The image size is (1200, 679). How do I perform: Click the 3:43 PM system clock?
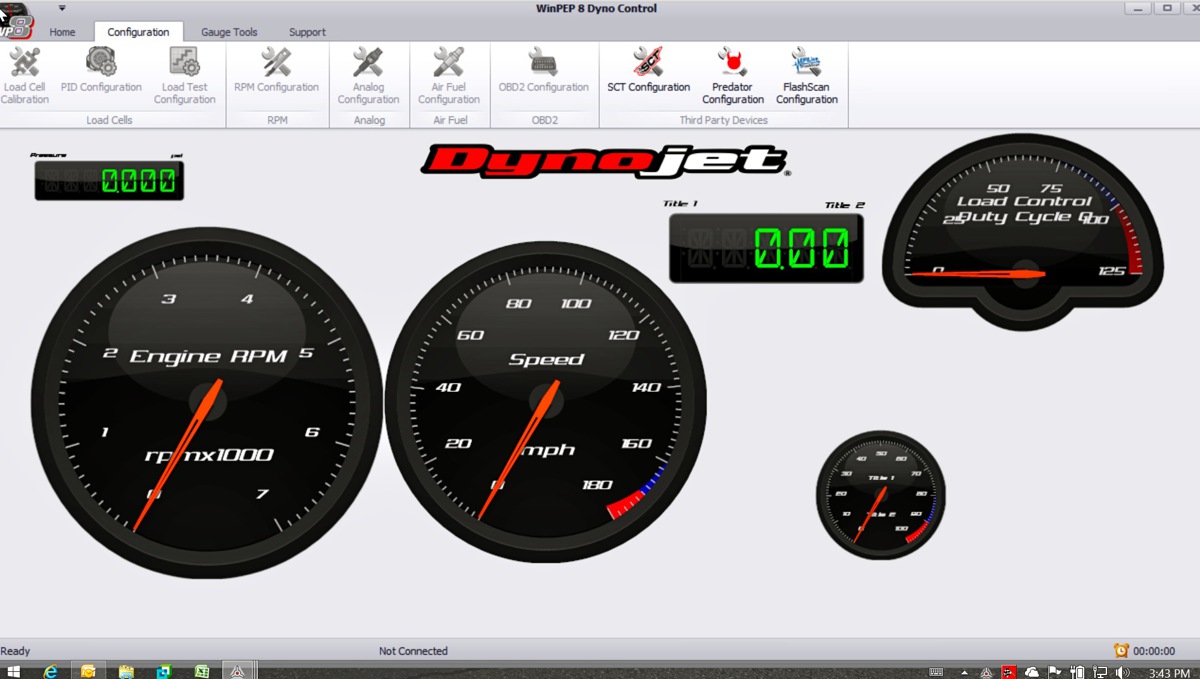pyautogui.click(x=1169, y=673)
